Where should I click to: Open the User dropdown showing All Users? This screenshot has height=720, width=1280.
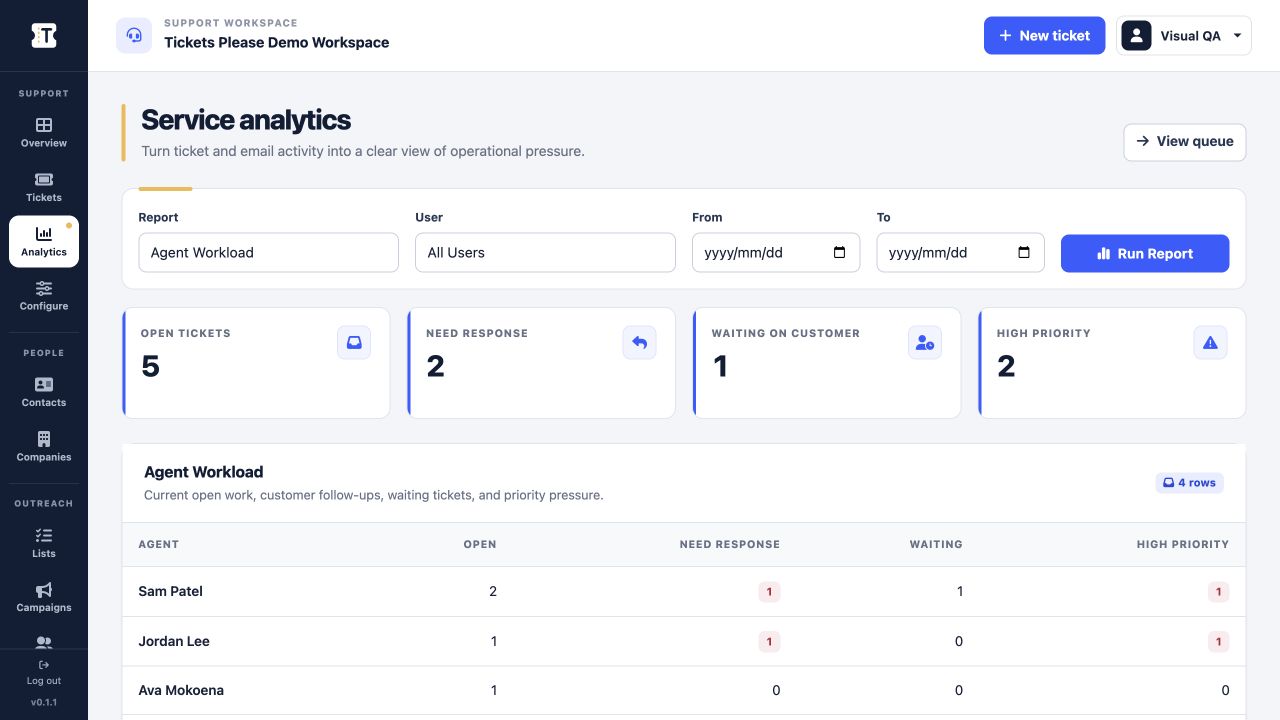(545, 253)
